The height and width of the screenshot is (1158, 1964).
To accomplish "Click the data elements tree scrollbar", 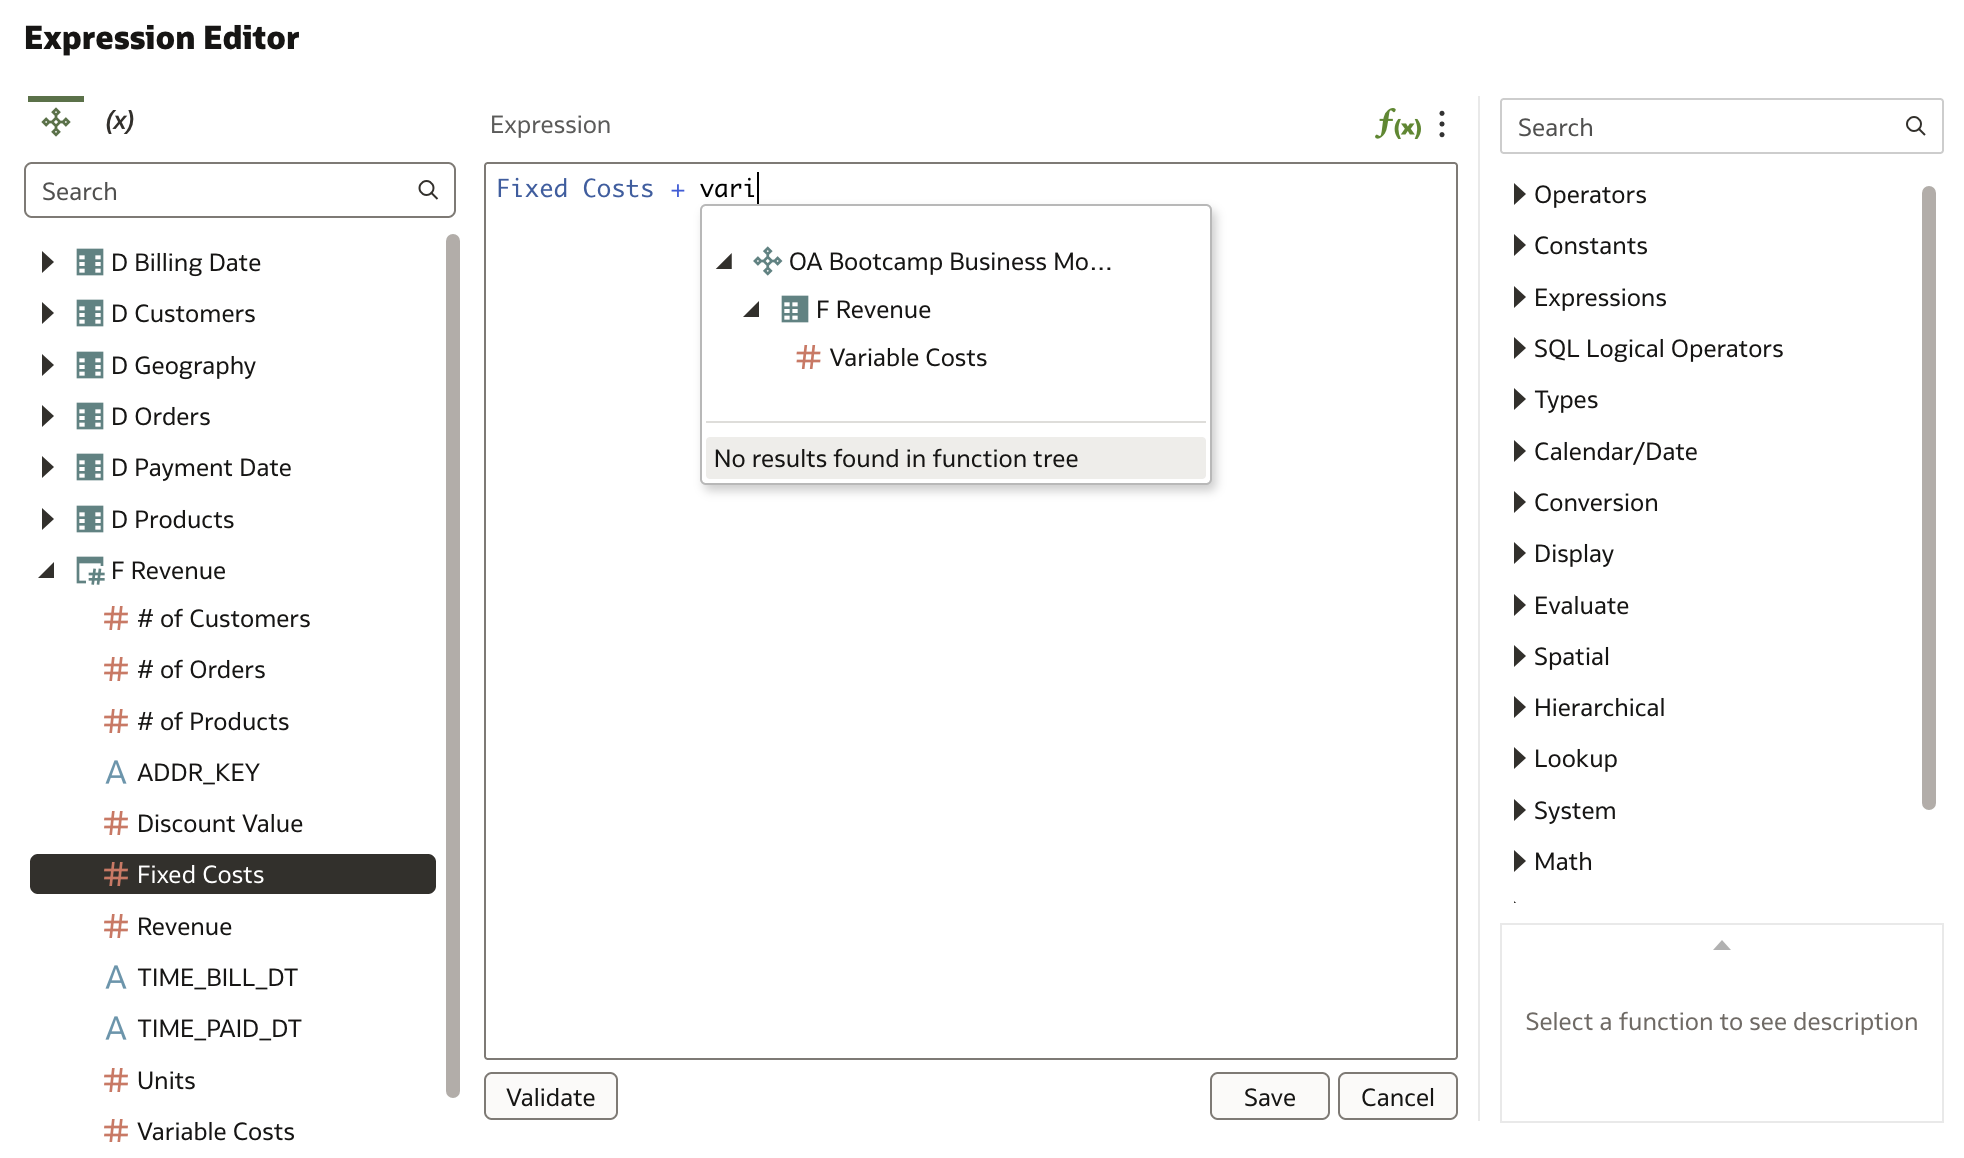I will (452, 665).
